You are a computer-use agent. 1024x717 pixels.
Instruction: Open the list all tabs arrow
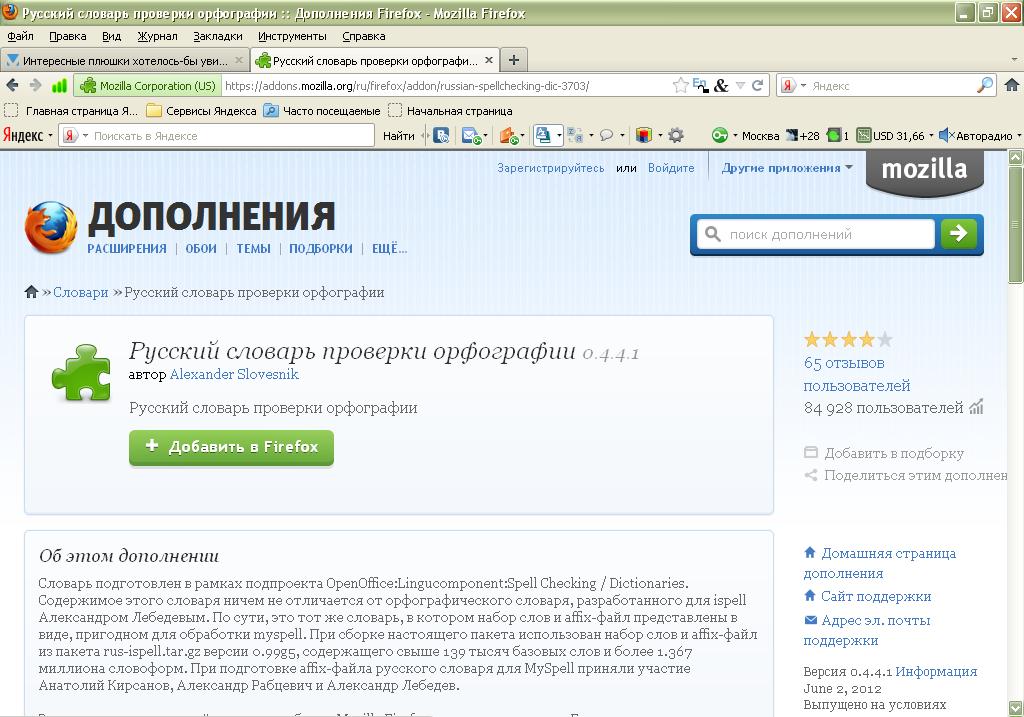coord(1014,60)
